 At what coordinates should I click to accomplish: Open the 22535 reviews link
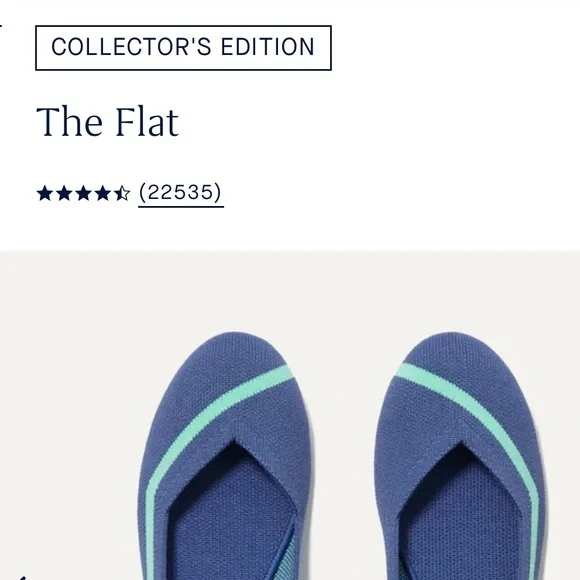181,193
